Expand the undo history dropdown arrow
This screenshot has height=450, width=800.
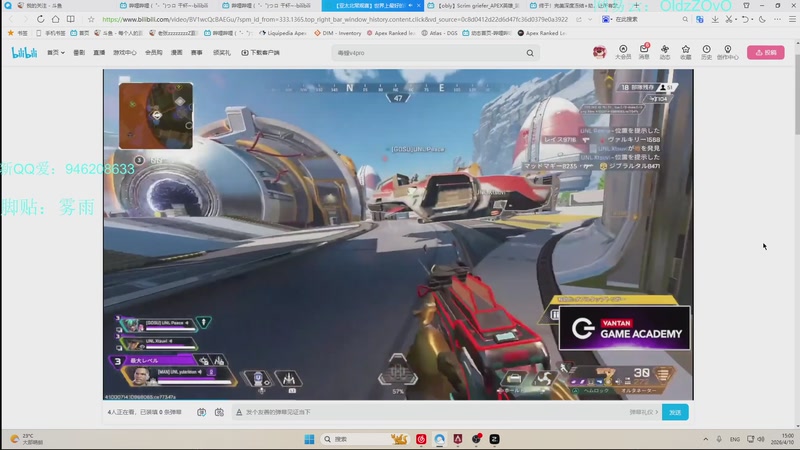pos(752,19)
